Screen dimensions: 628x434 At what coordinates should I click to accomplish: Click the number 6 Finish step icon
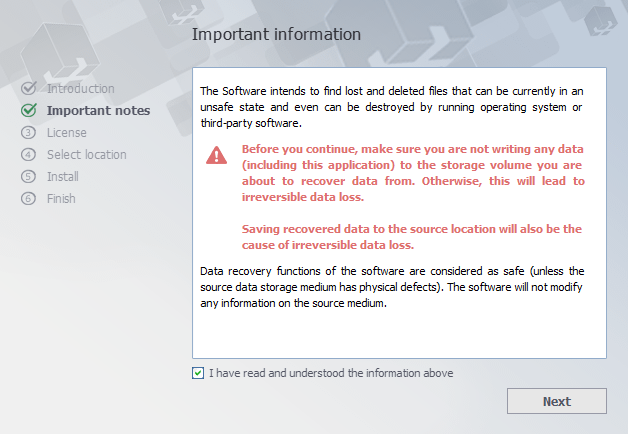click(x=28, y=199)
